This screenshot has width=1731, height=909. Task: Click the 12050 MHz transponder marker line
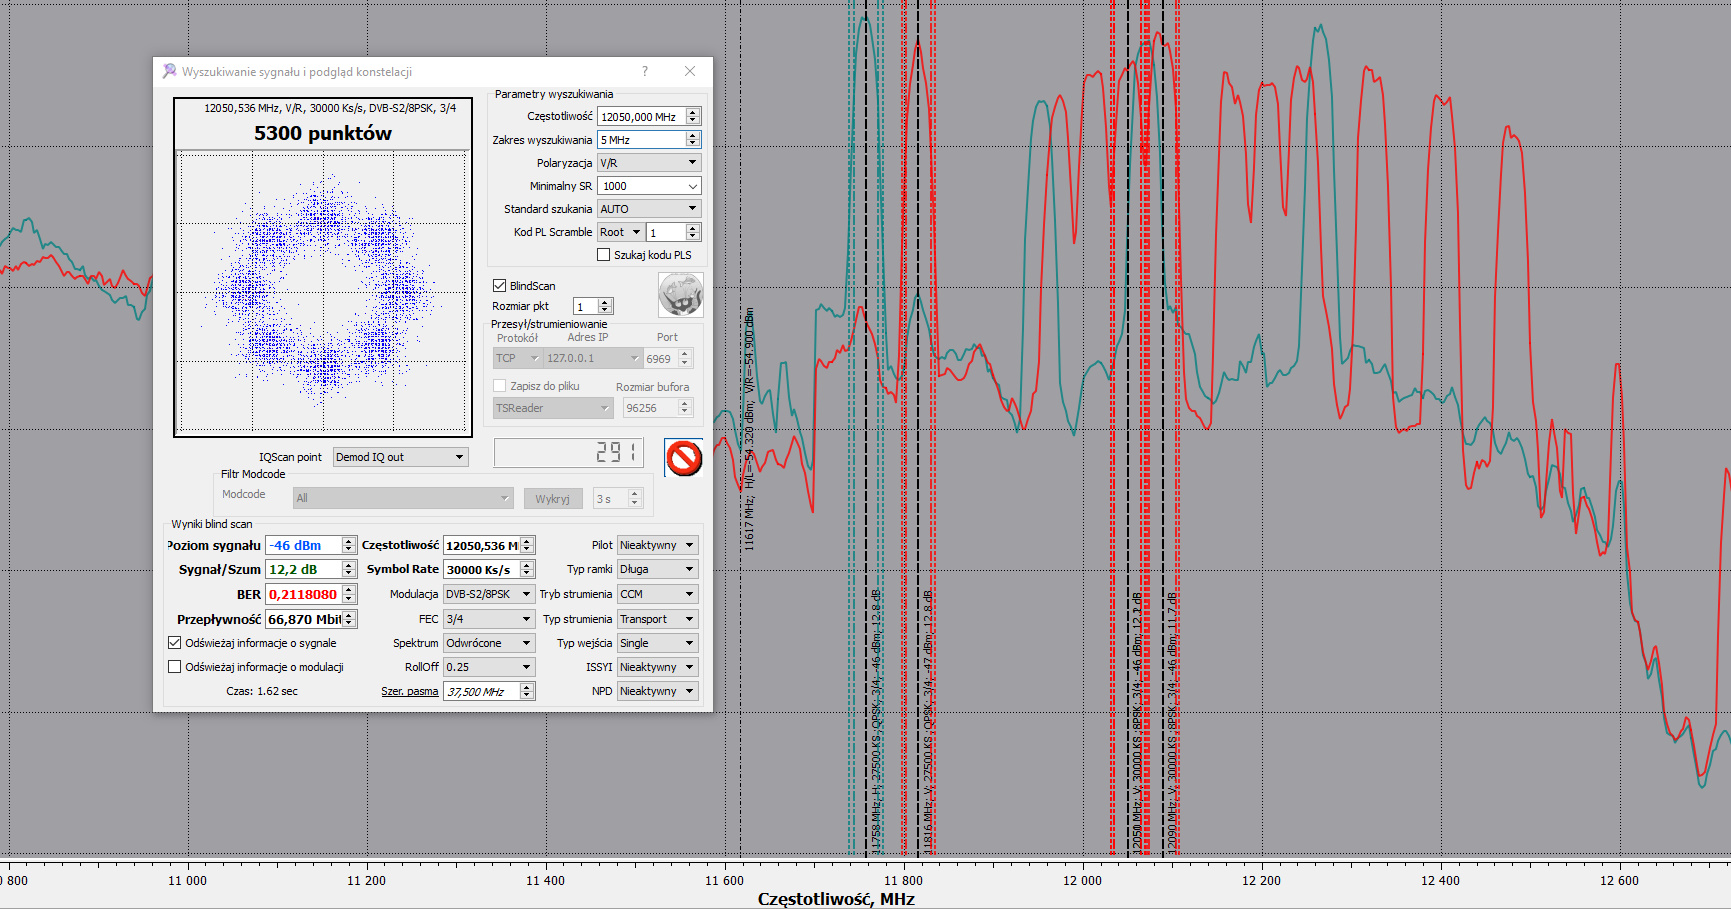pos(1127,430)
